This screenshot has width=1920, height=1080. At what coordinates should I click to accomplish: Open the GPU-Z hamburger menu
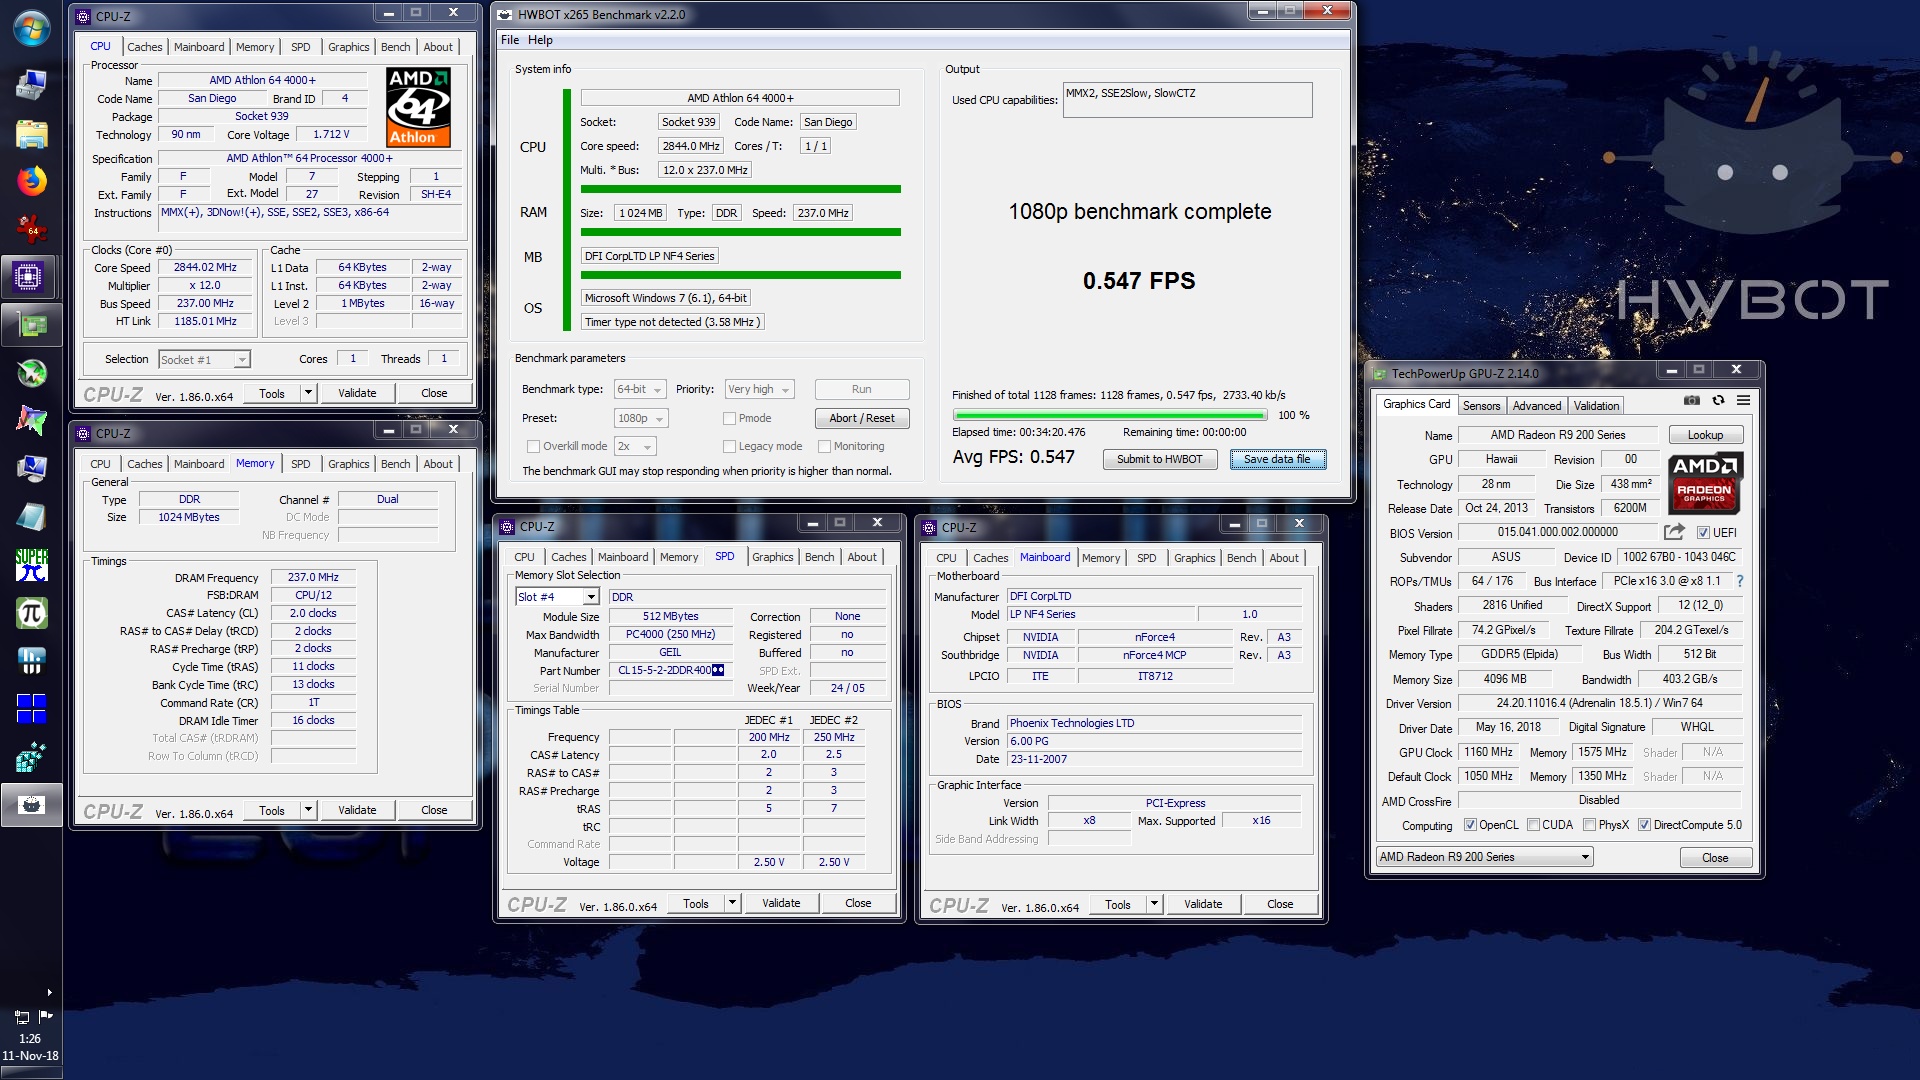click(1743, 401)
